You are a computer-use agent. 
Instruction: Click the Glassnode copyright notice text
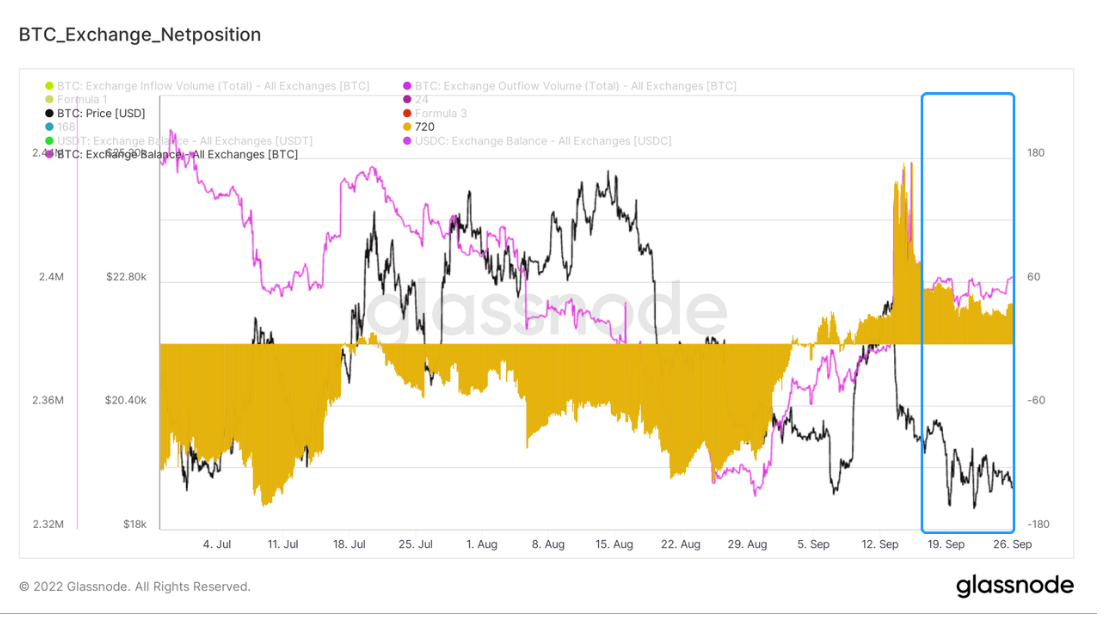pyautogui.click(x=135, y=587)
